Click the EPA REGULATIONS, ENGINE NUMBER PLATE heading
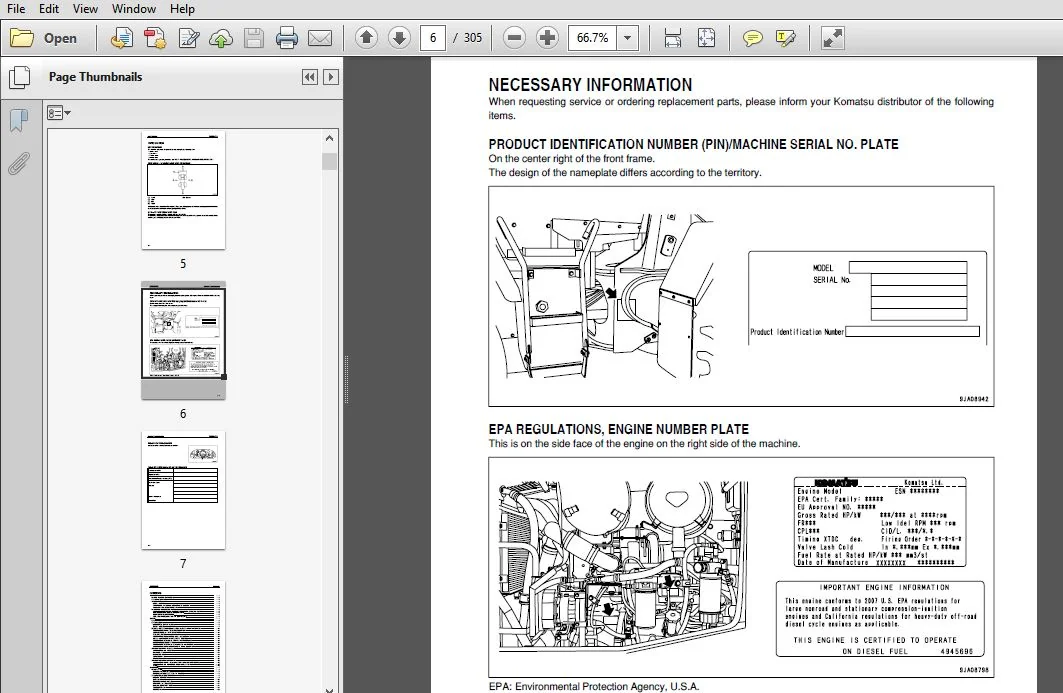The image size is (1063, 693). click(x=618, y=429)
